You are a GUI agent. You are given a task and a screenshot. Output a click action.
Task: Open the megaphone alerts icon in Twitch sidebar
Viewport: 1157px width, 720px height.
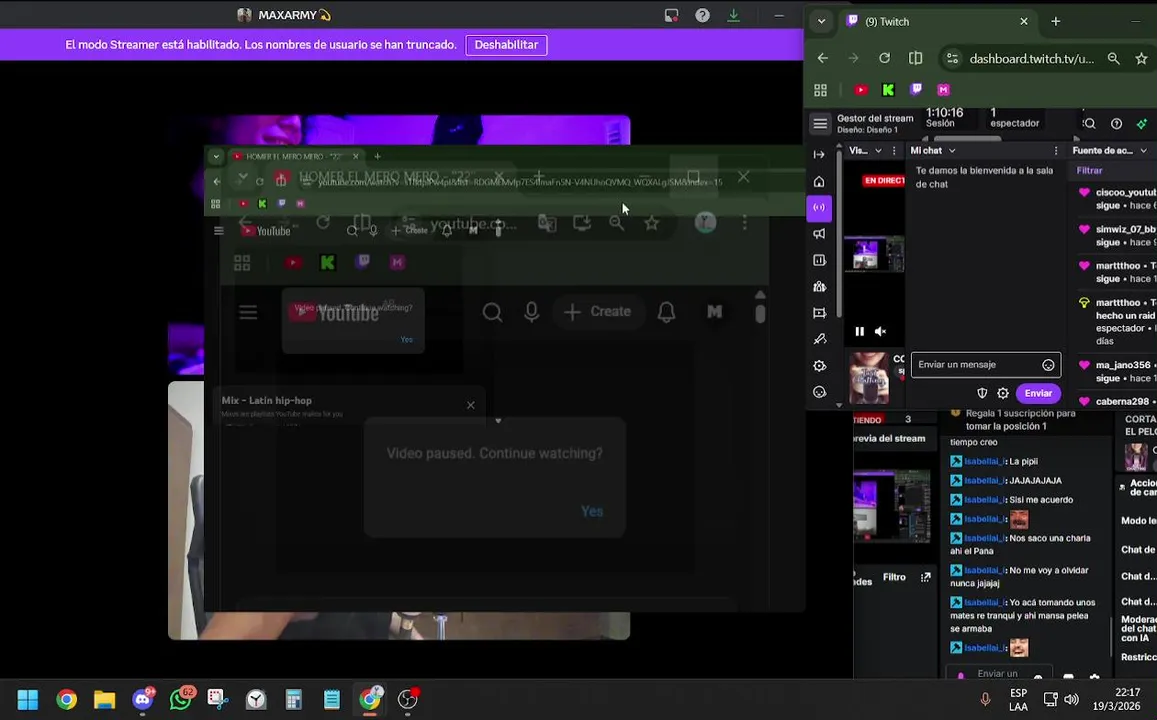tap(819, 234)
